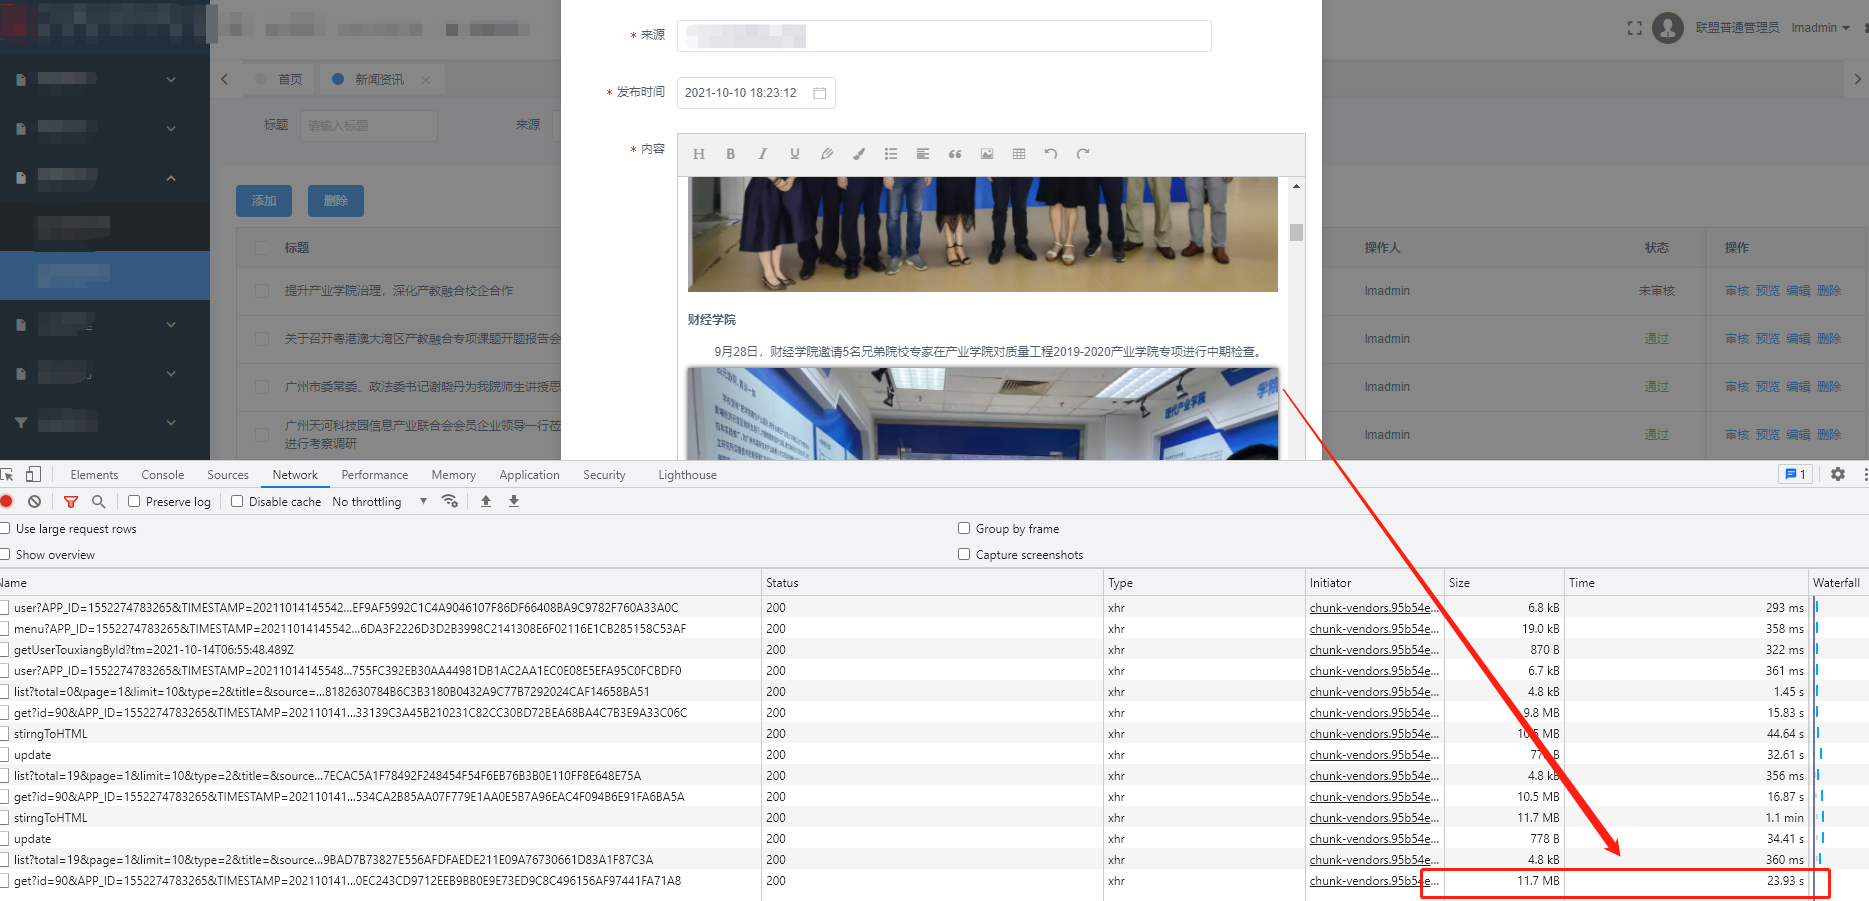The height and width of the screenshot is (901, 1869).
Task: Click the undo icon in the editor toolbar
Action: tap(1051, 153)
